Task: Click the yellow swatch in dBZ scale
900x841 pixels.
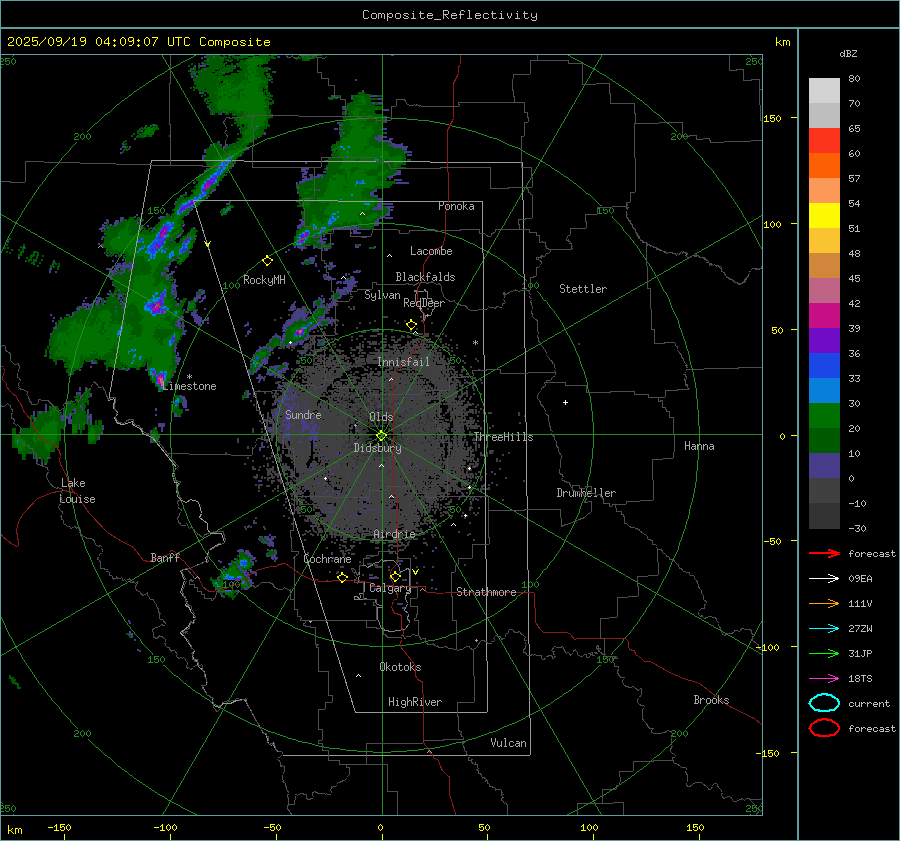Action: click(824, 215)
